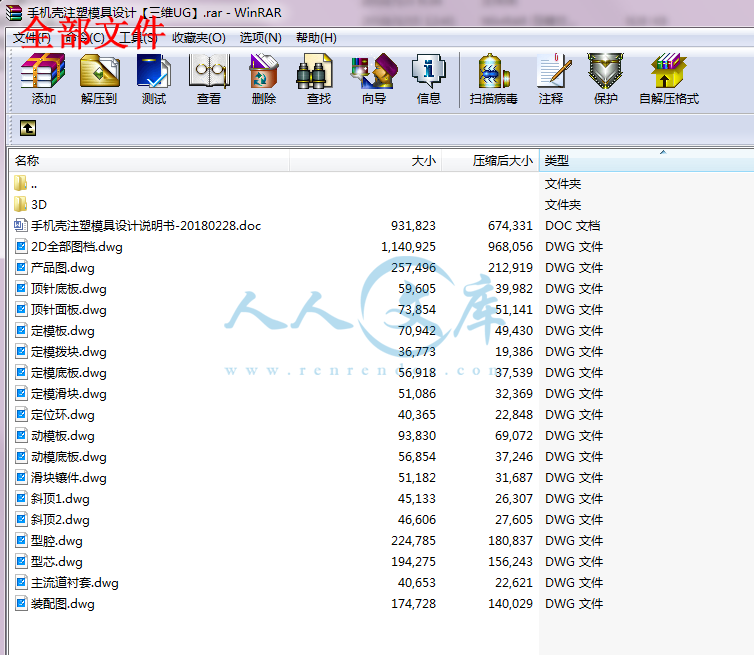754x655 pixels.
Task: Click the DWG icon beside 装配图.dwg
Action: click(x=21, y=604)
